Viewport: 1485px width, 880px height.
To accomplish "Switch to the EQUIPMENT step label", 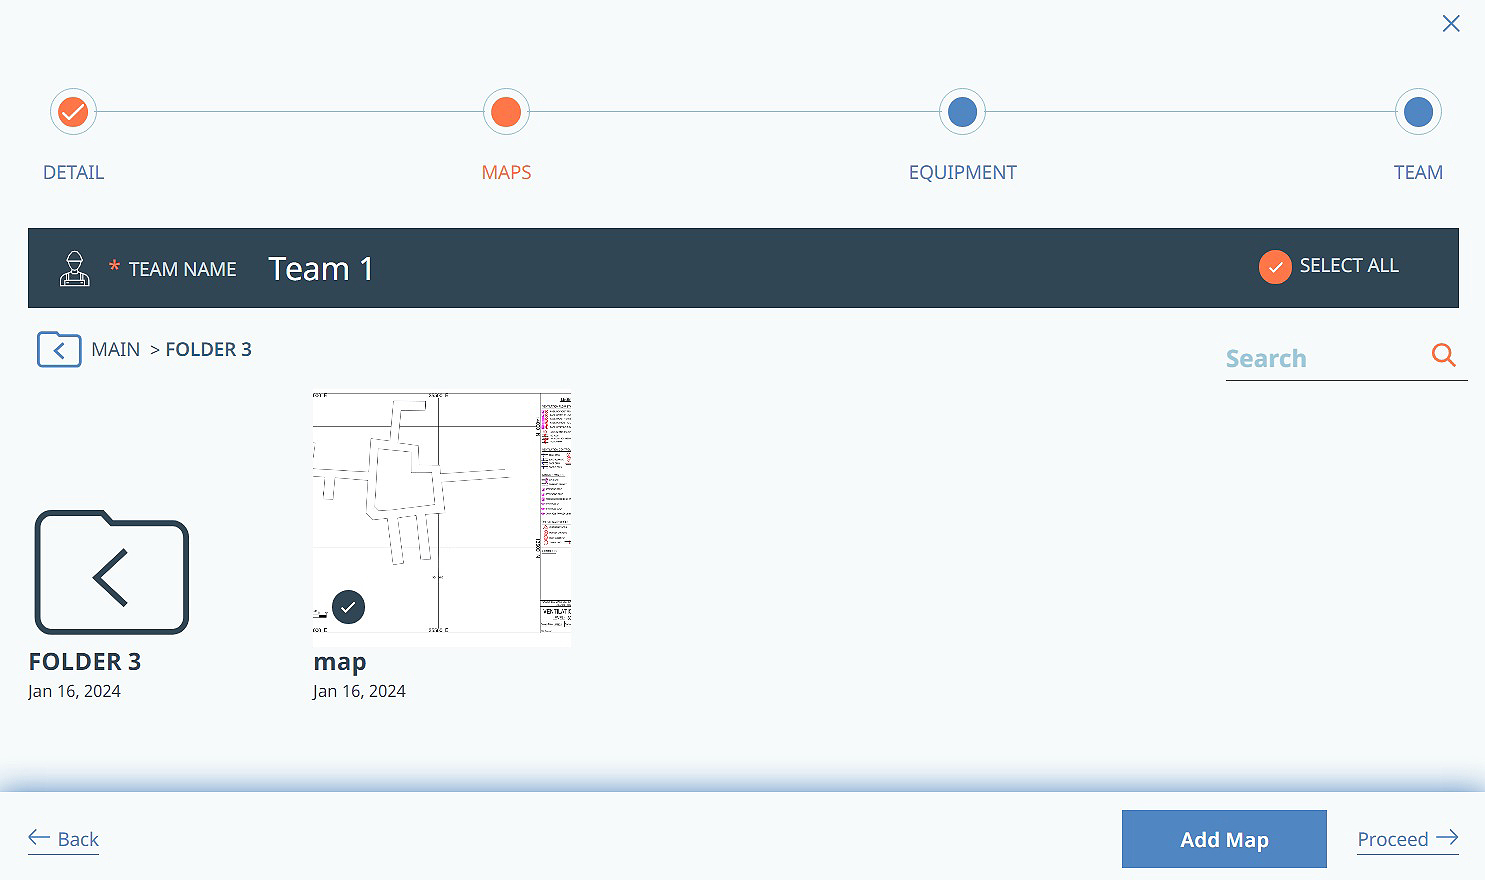I will (x=962, y=173).
